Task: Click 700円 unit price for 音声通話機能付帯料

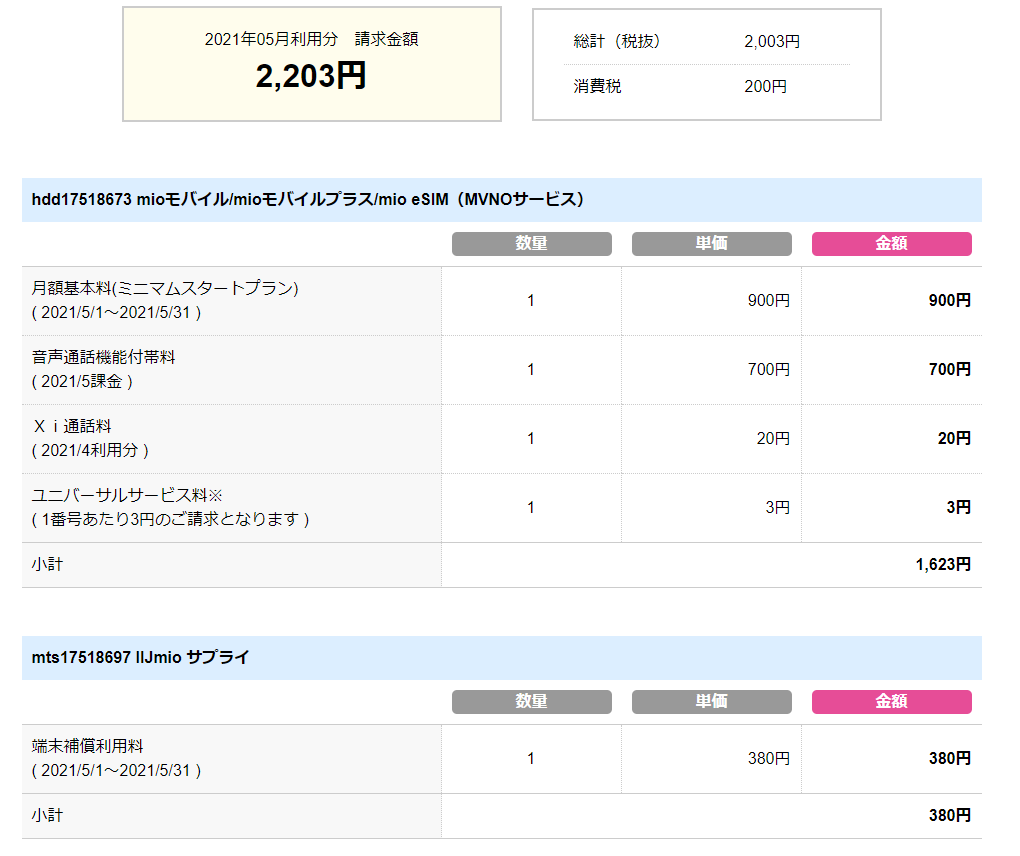Action: click(768, 369)
